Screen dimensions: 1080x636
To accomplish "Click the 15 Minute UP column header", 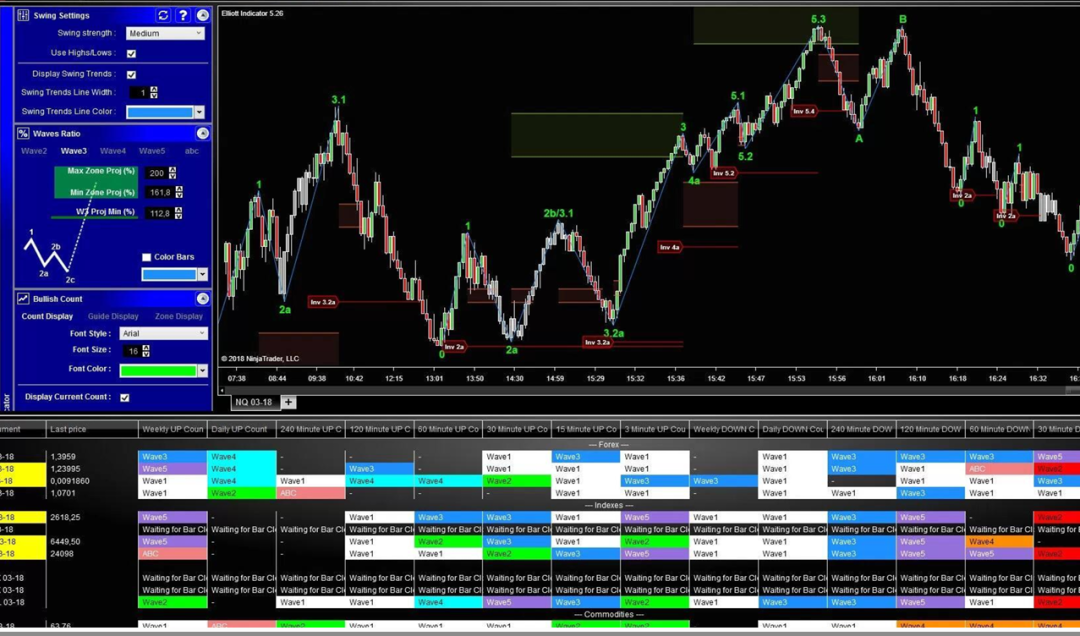I will point(585,429).
